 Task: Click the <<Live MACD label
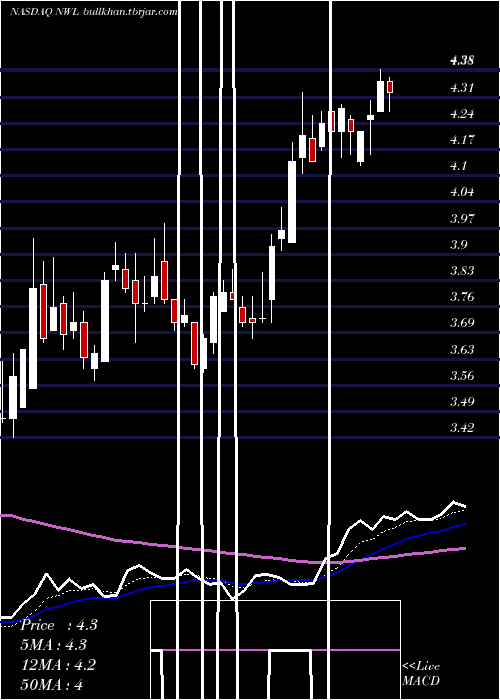click(421, 674)
